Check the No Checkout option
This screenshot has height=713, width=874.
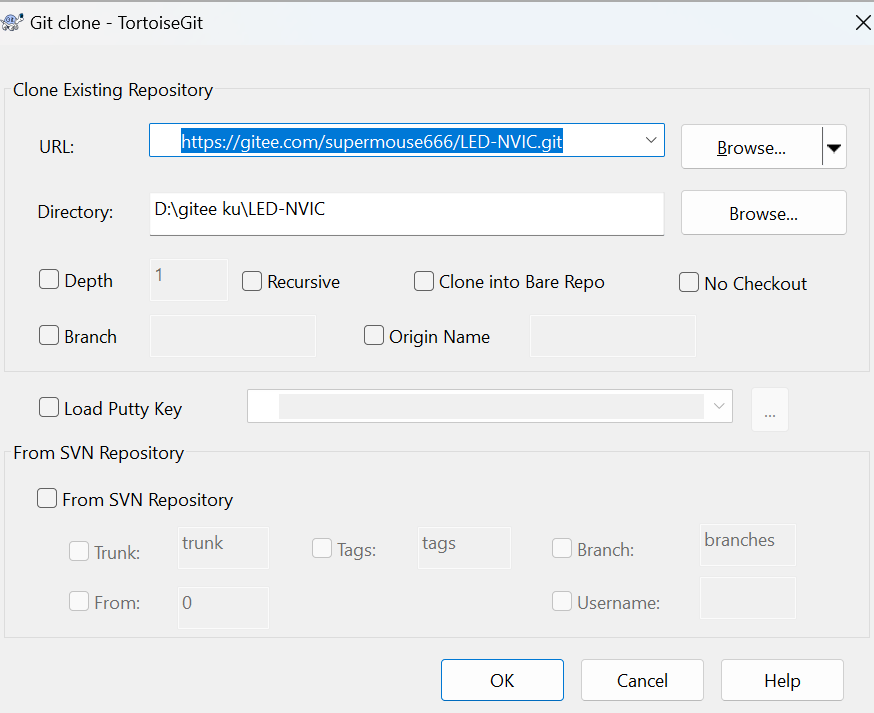(689, 282)
